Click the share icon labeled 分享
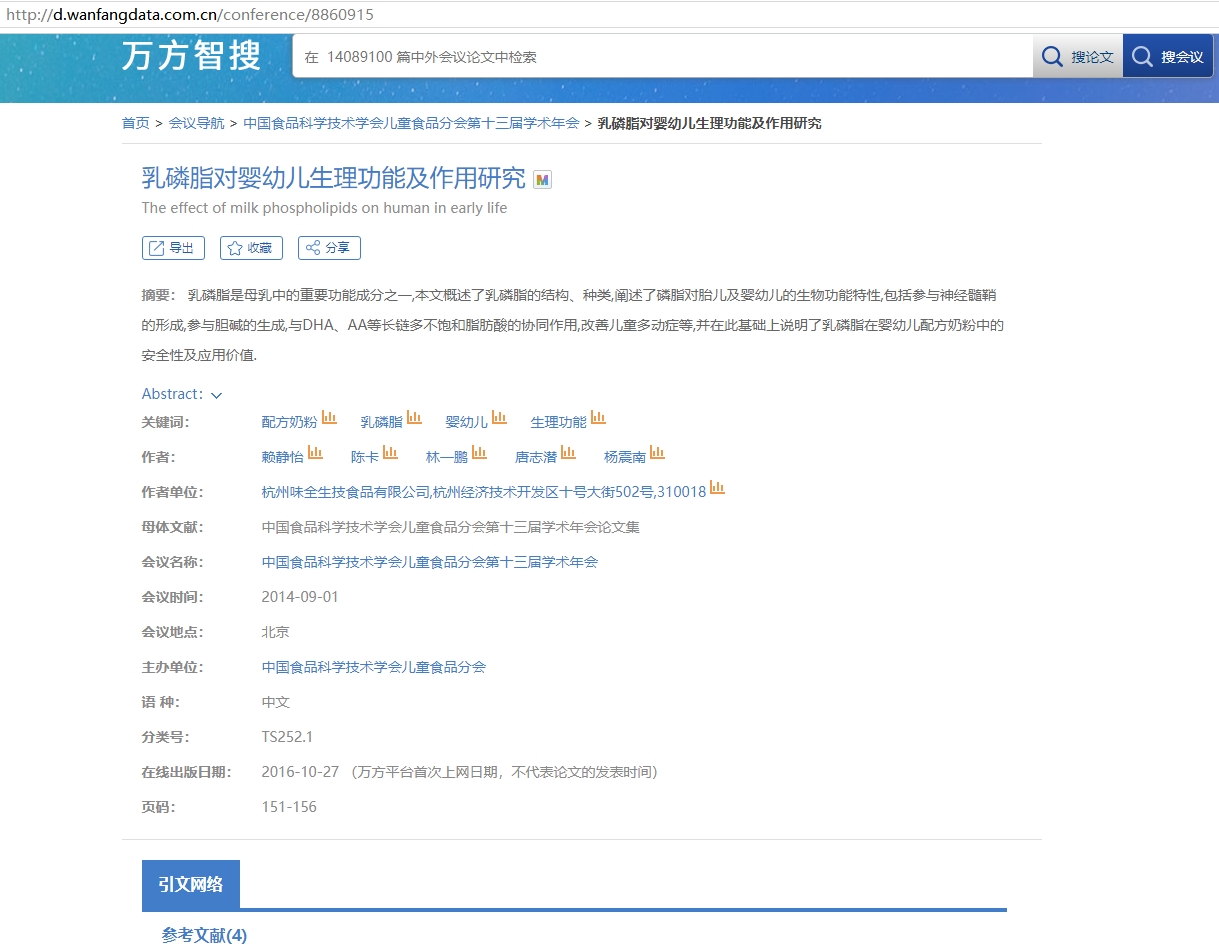The image size is (1219, 952). [312, 247]
